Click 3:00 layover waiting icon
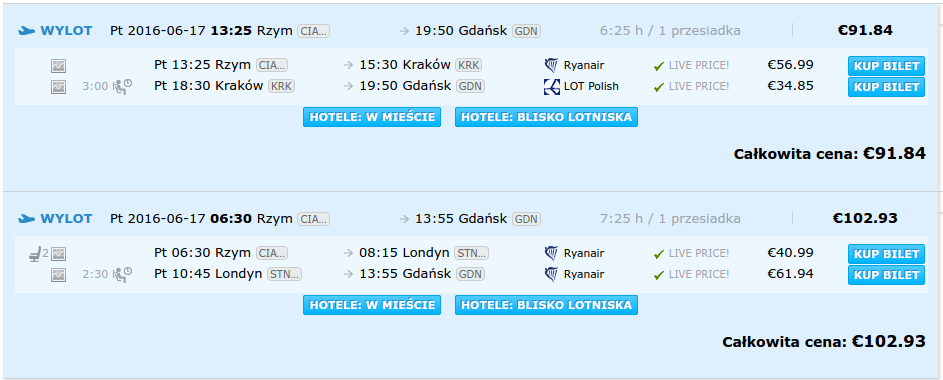943x380 pixels. (124, 87)
